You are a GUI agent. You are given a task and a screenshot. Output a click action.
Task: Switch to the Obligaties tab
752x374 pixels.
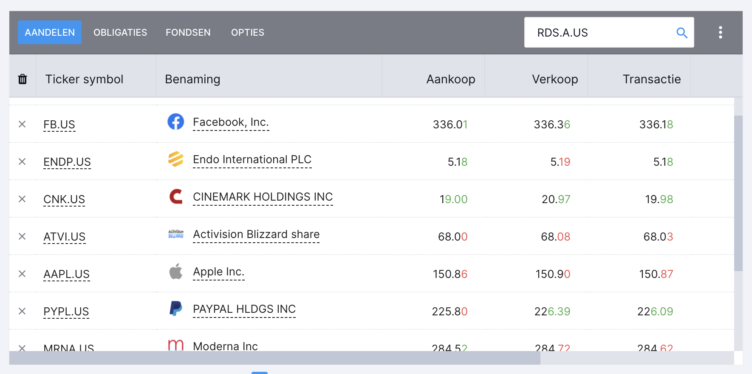click(x=120, y=33)
